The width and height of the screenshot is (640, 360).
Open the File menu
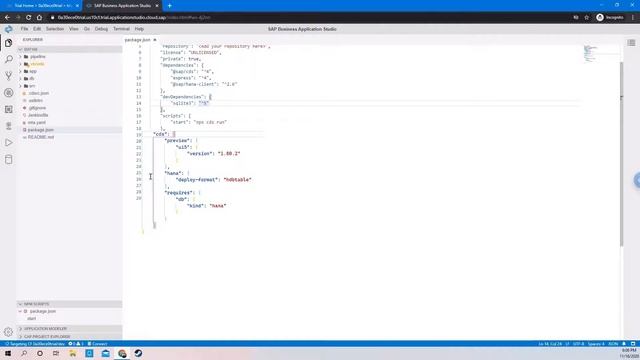point(24,29)
